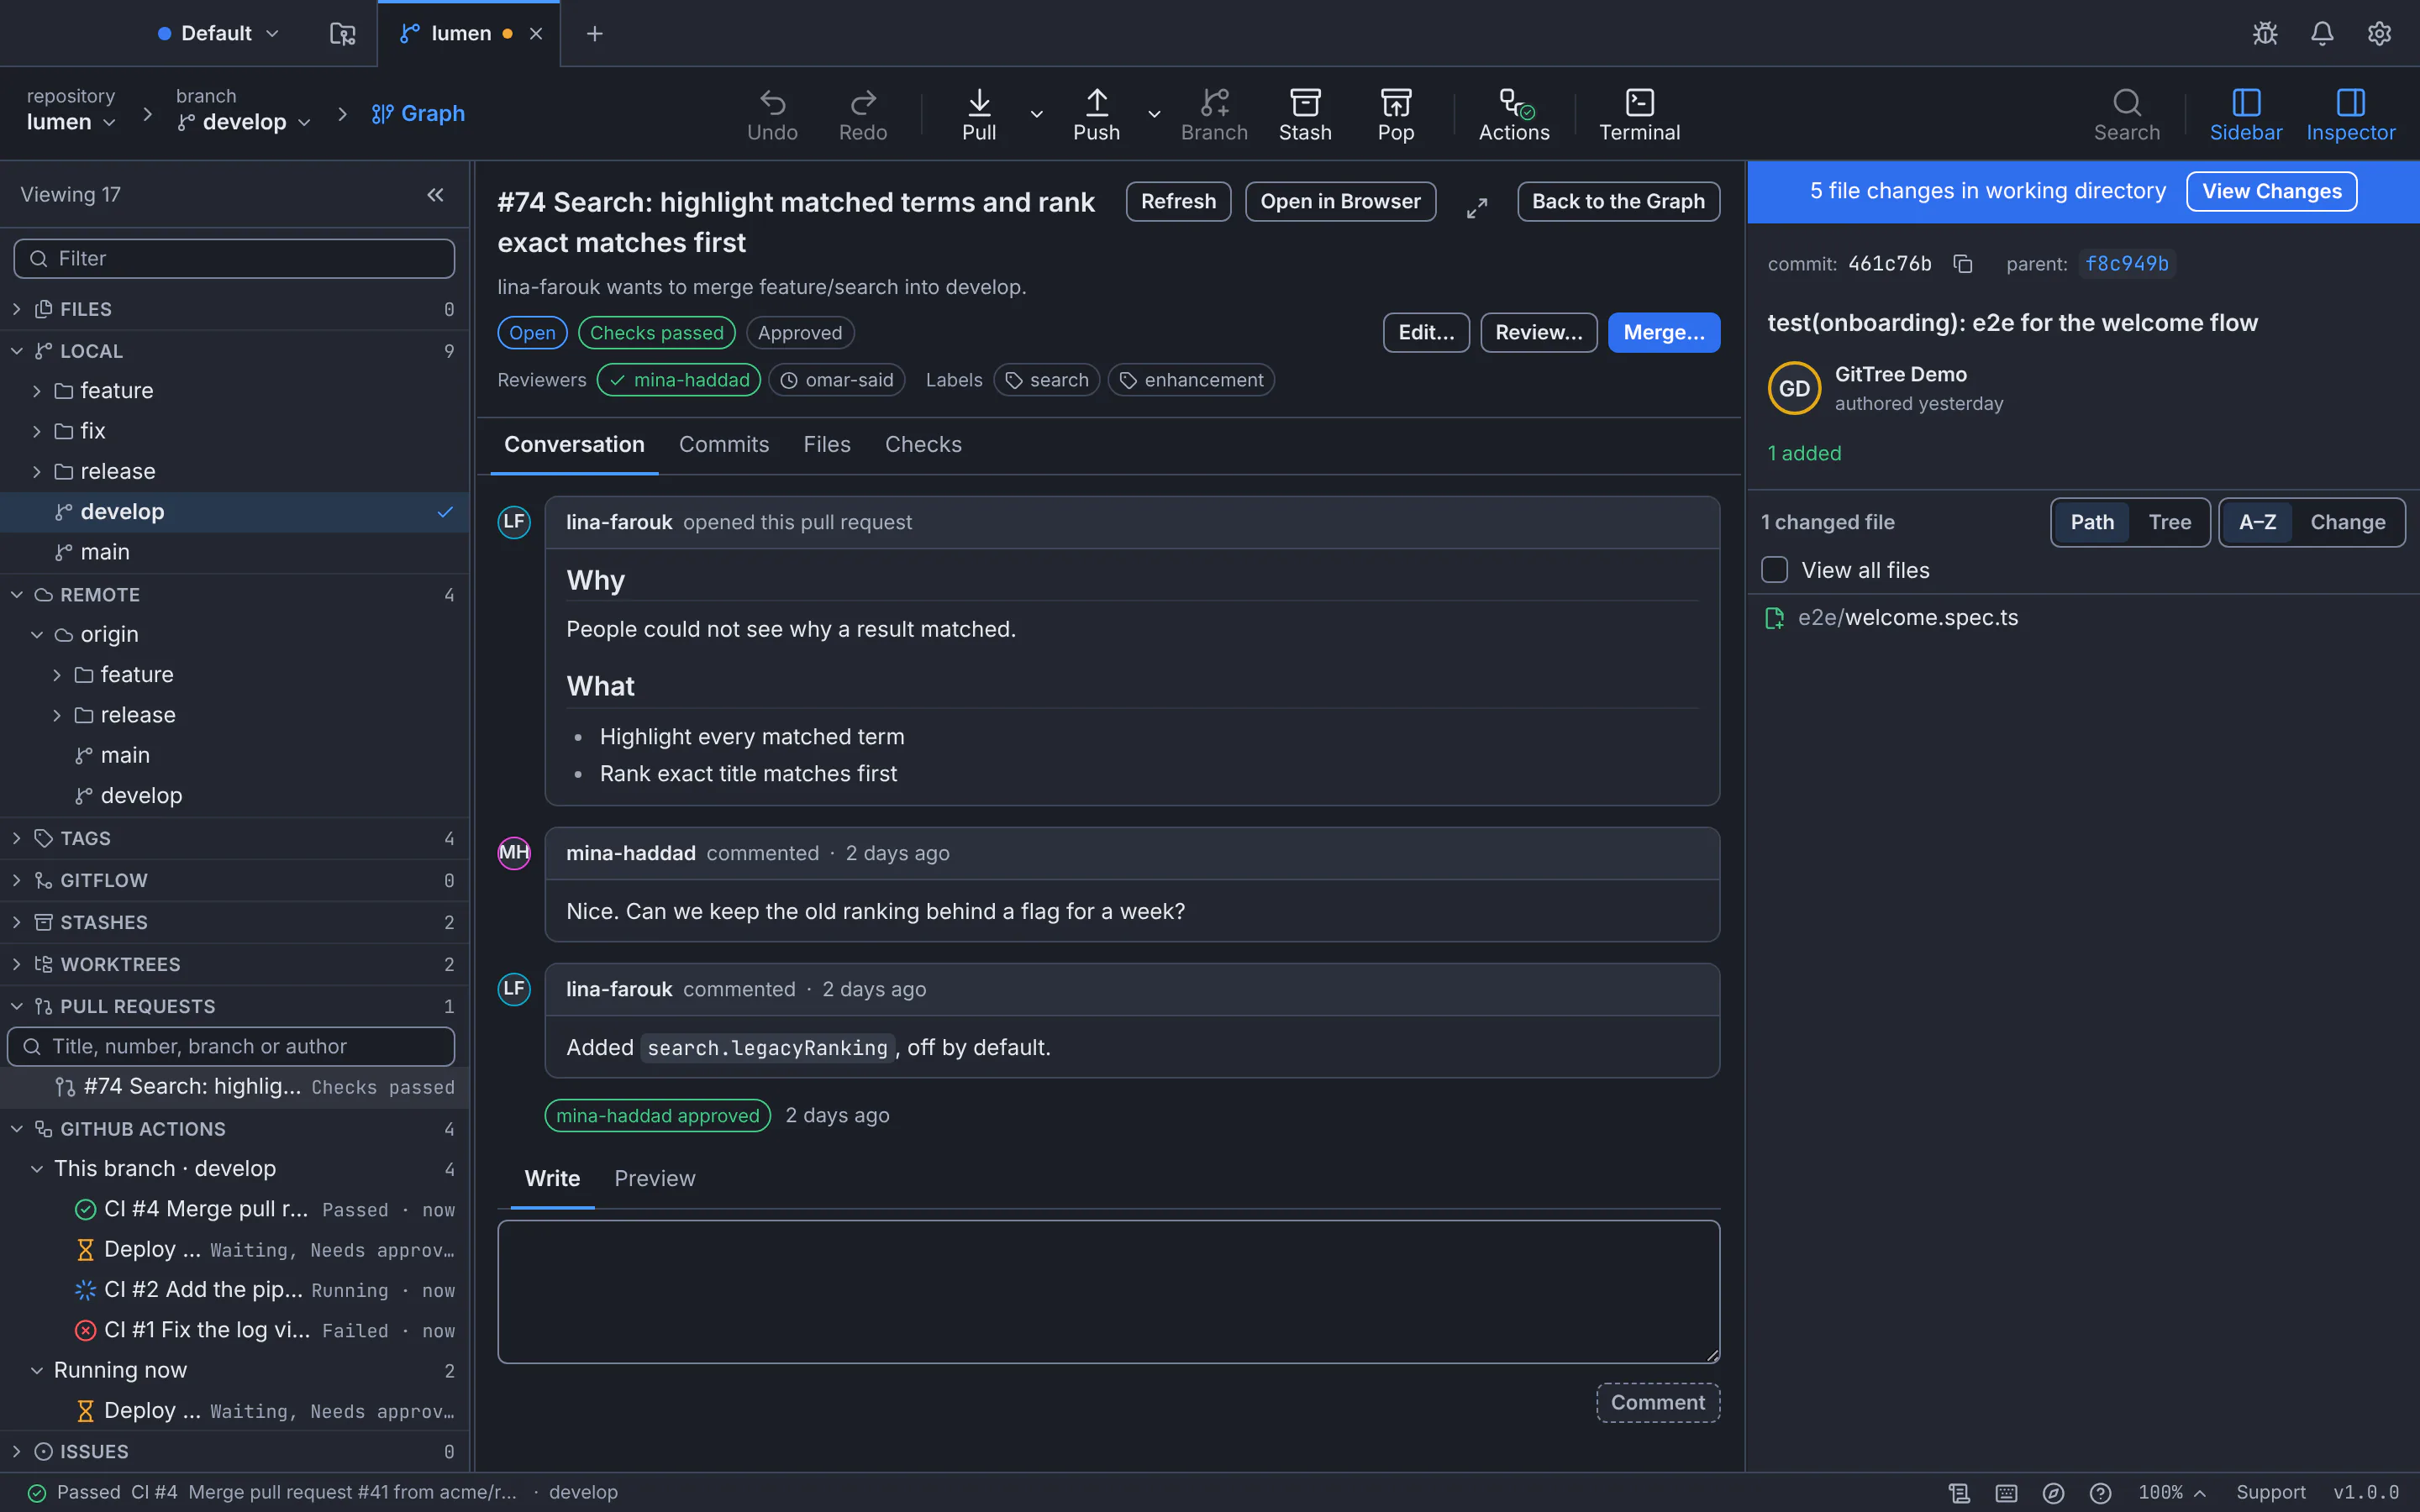Push commits using the Push icon

(x=1096, y=115)
